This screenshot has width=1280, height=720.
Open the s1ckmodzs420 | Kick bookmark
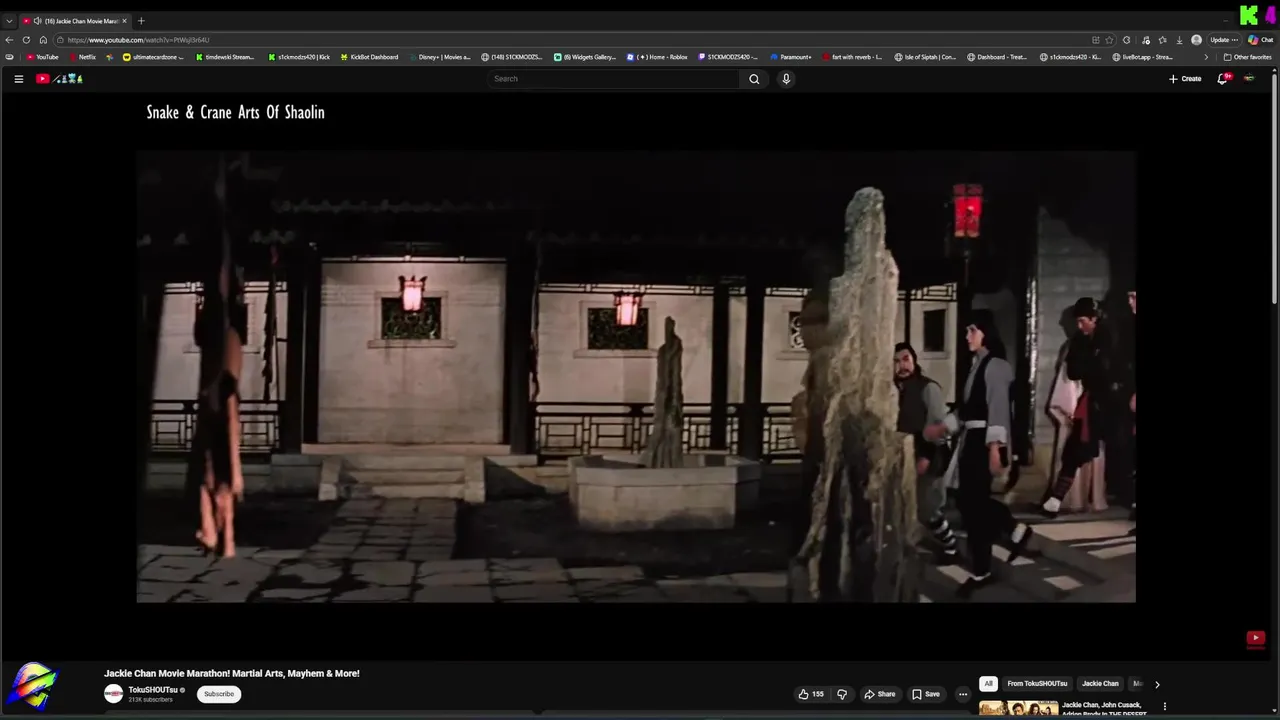pos(298,57)
